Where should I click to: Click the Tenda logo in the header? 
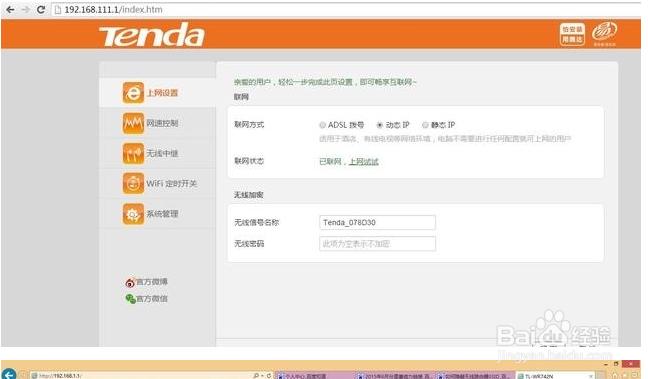[151, 35]
